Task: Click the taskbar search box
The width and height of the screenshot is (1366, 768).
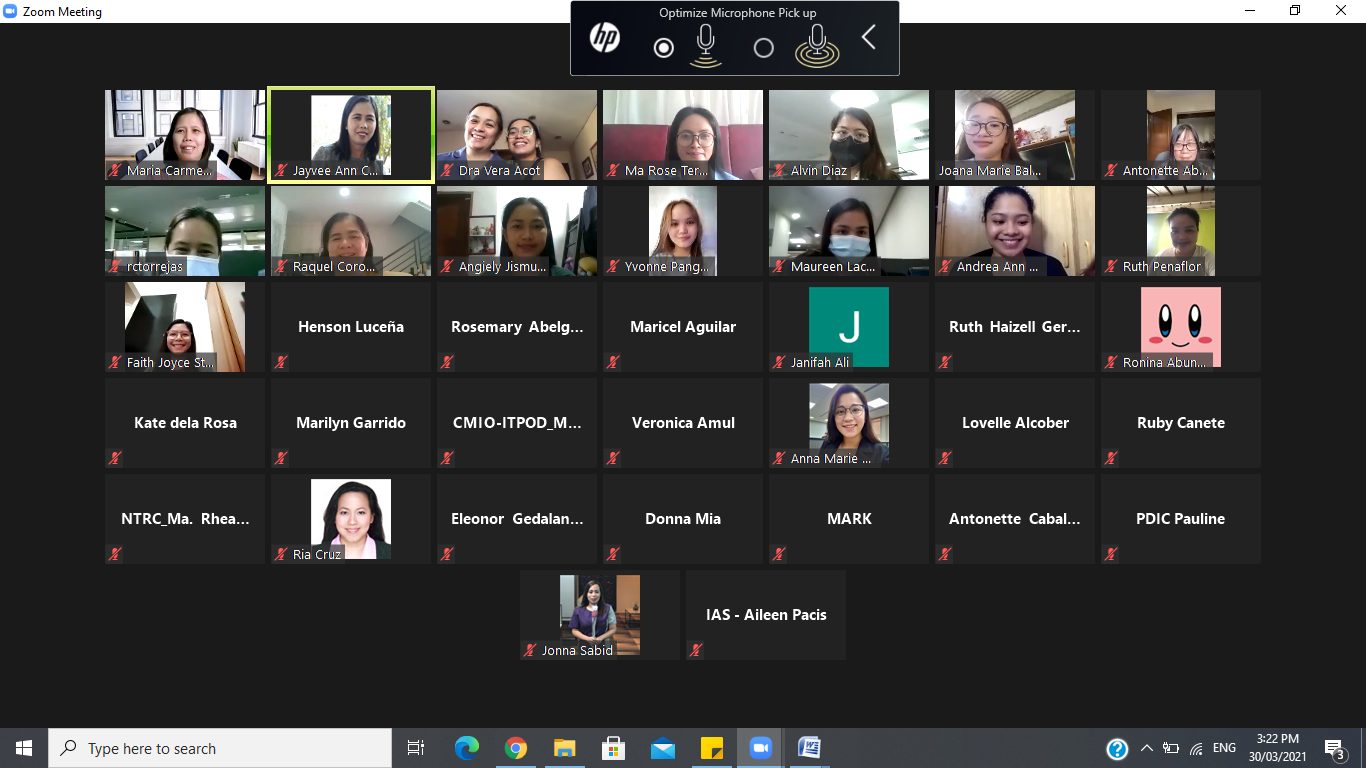Action: click(220, 748)
